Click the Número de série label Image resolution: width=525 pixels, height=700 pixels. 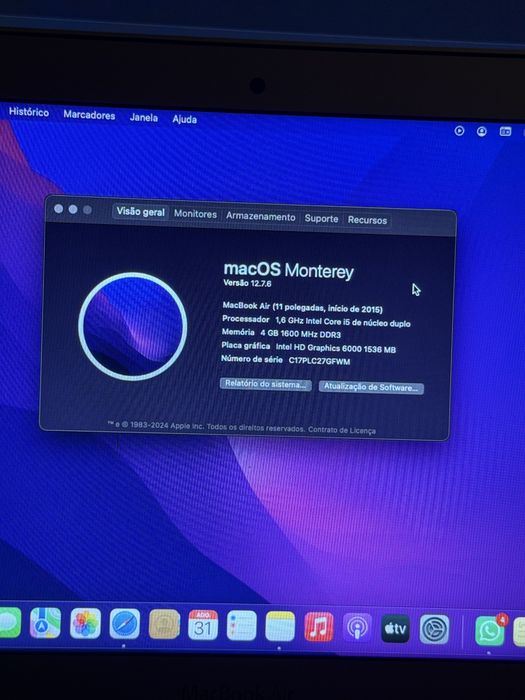point(252,359)
